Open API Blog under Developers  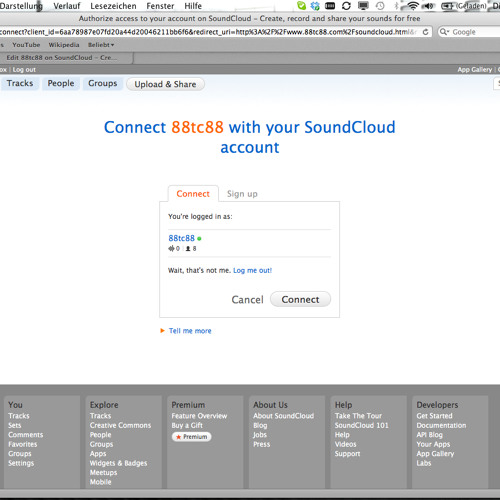point(429,435)
